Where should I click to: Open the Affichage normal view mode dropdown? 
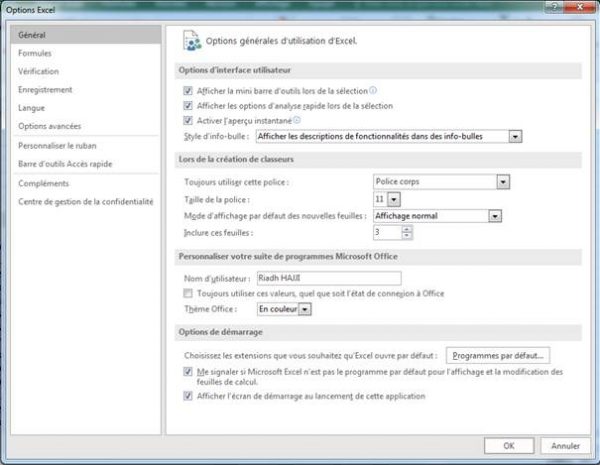coord(494,215)
